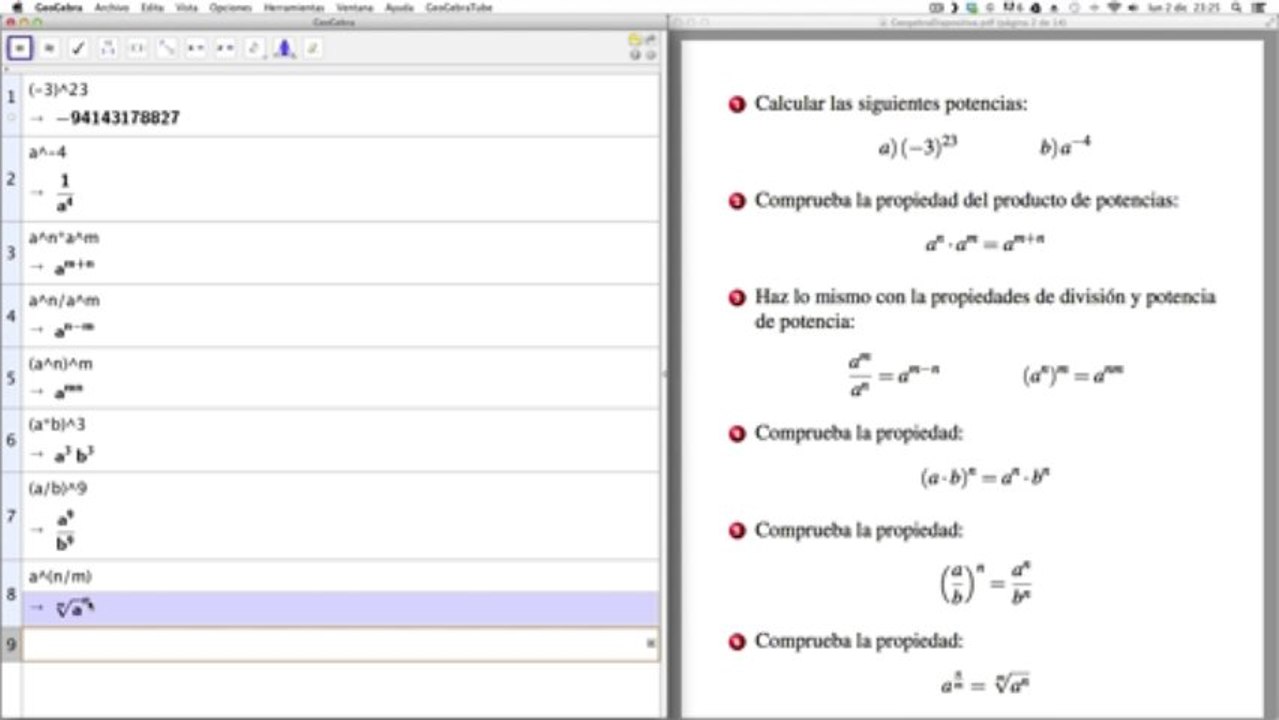Select row header number 6
This screenshot has width=1279, height=720.
pyautogui.click(x=12, y=440)
